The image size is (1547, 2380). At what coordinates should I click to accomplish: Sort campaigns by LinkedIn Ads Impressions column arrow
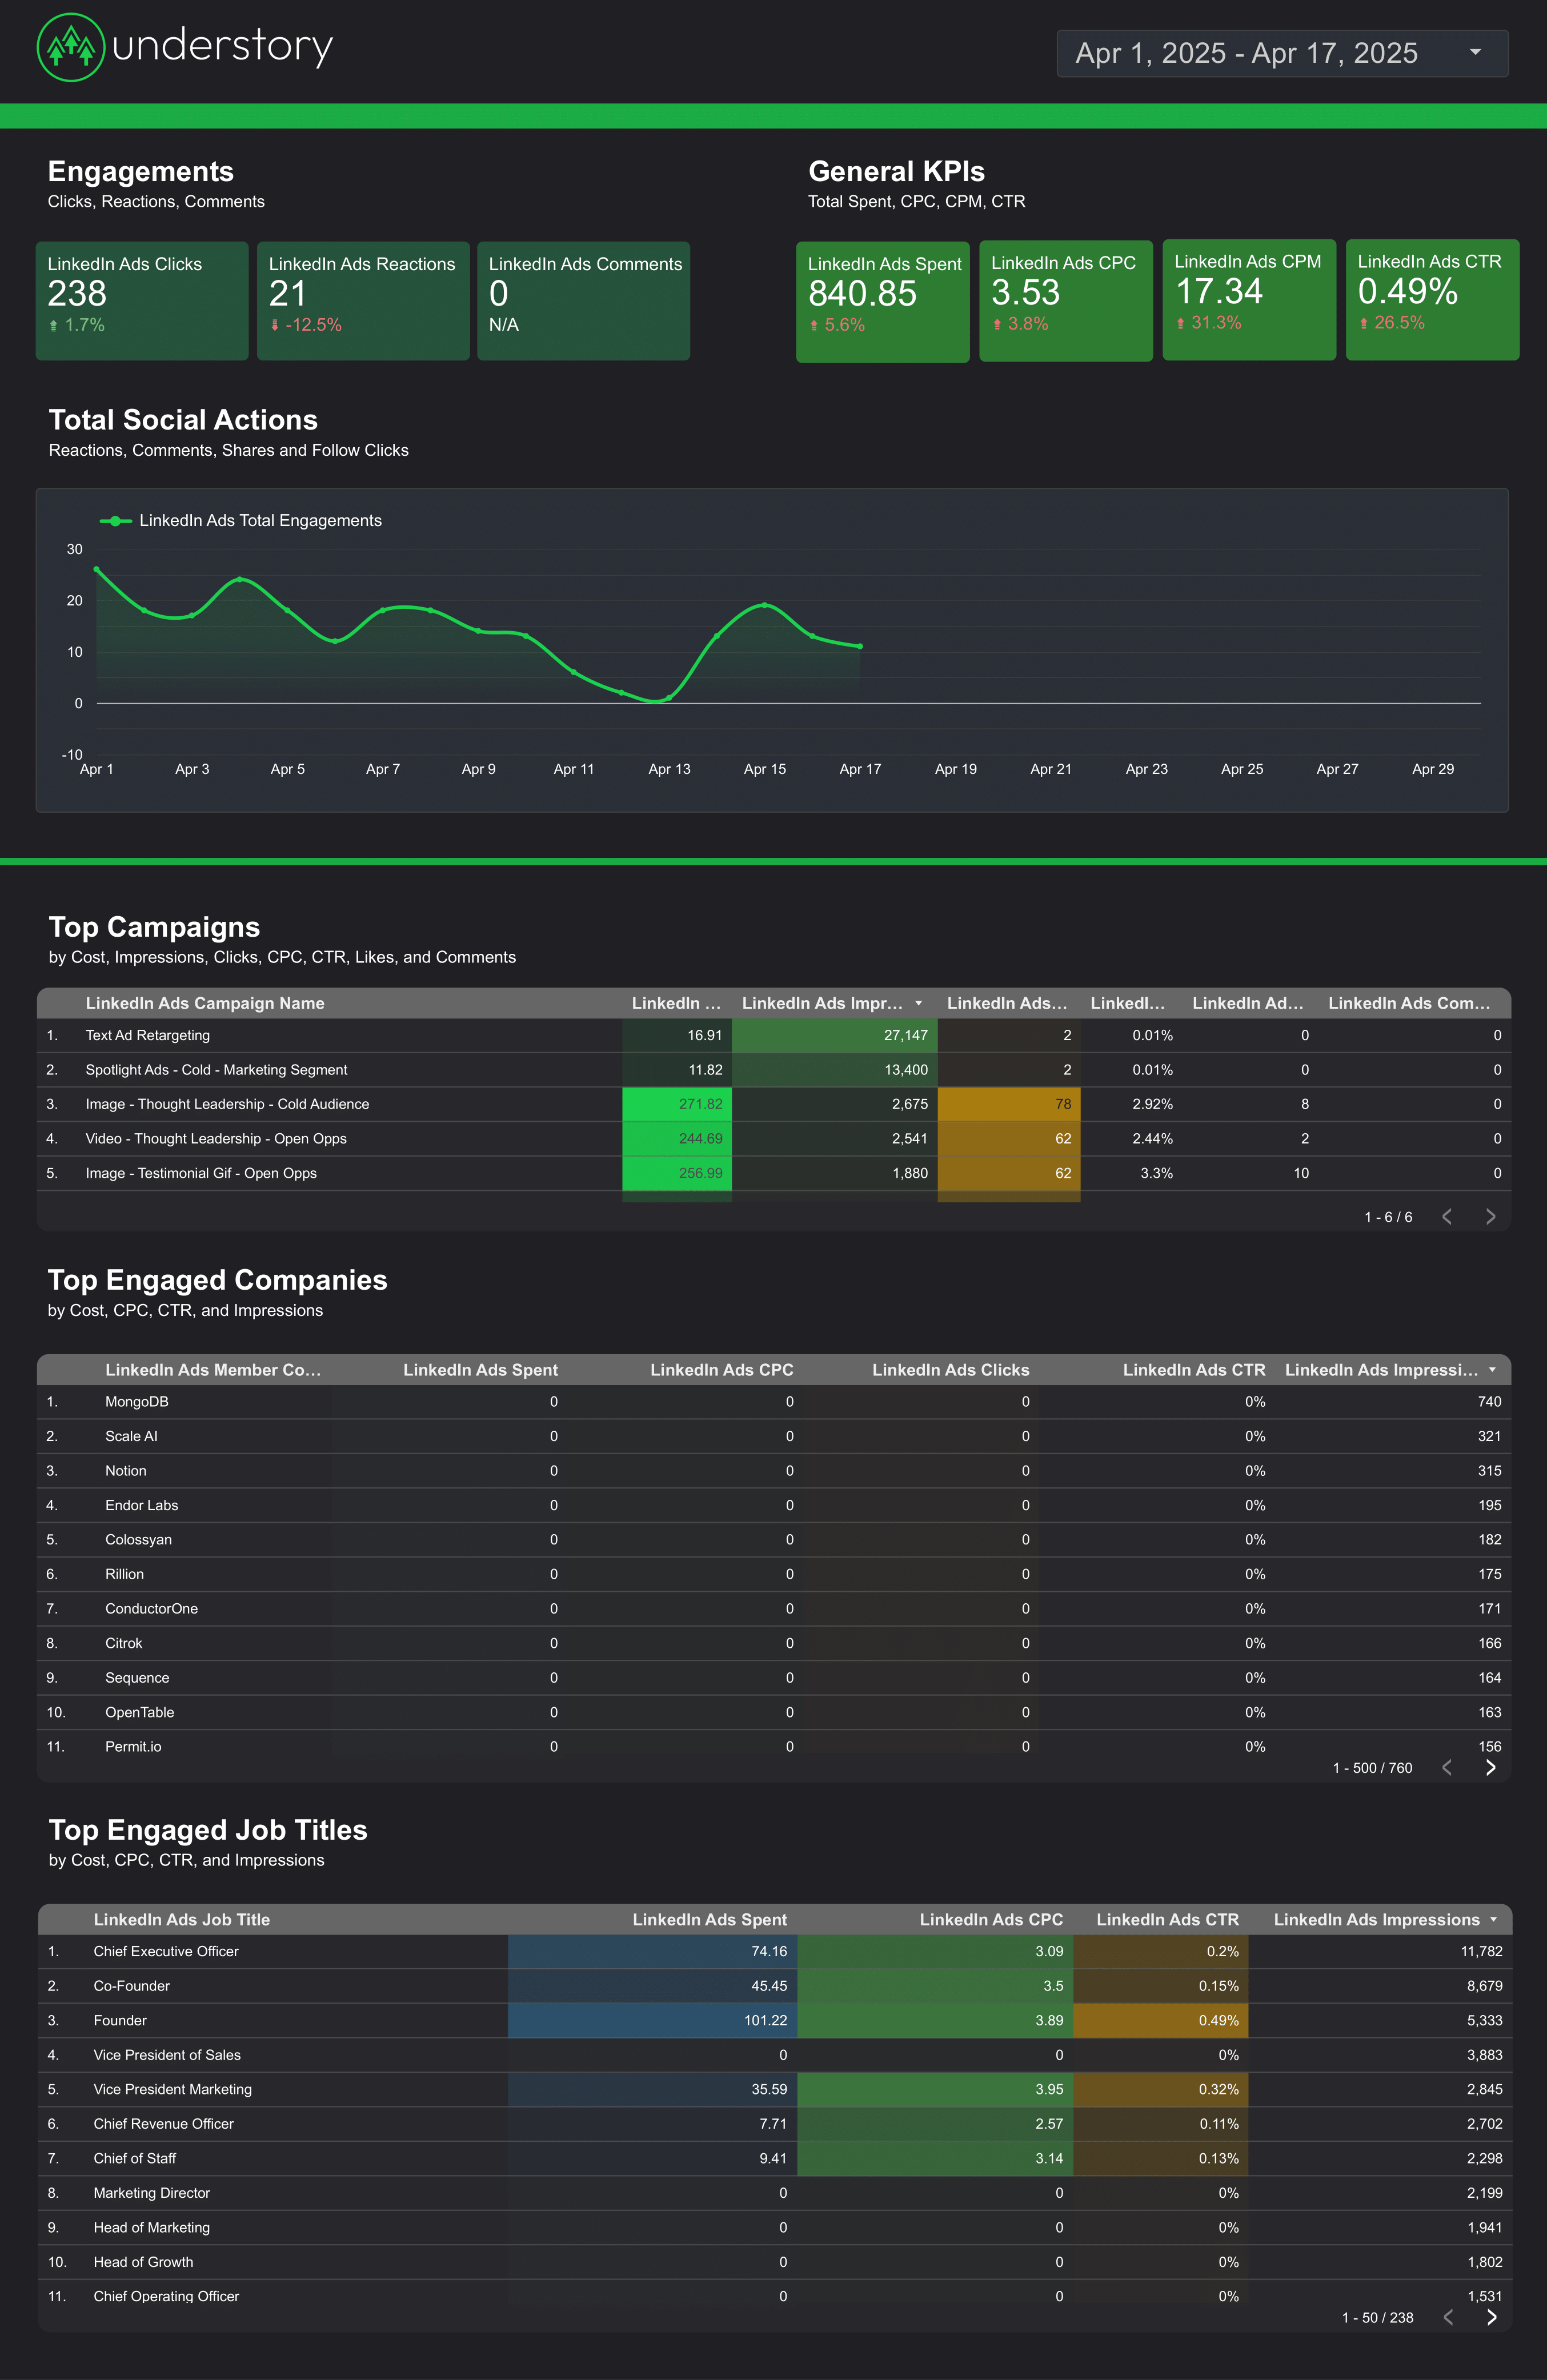tap(918, 1003)
